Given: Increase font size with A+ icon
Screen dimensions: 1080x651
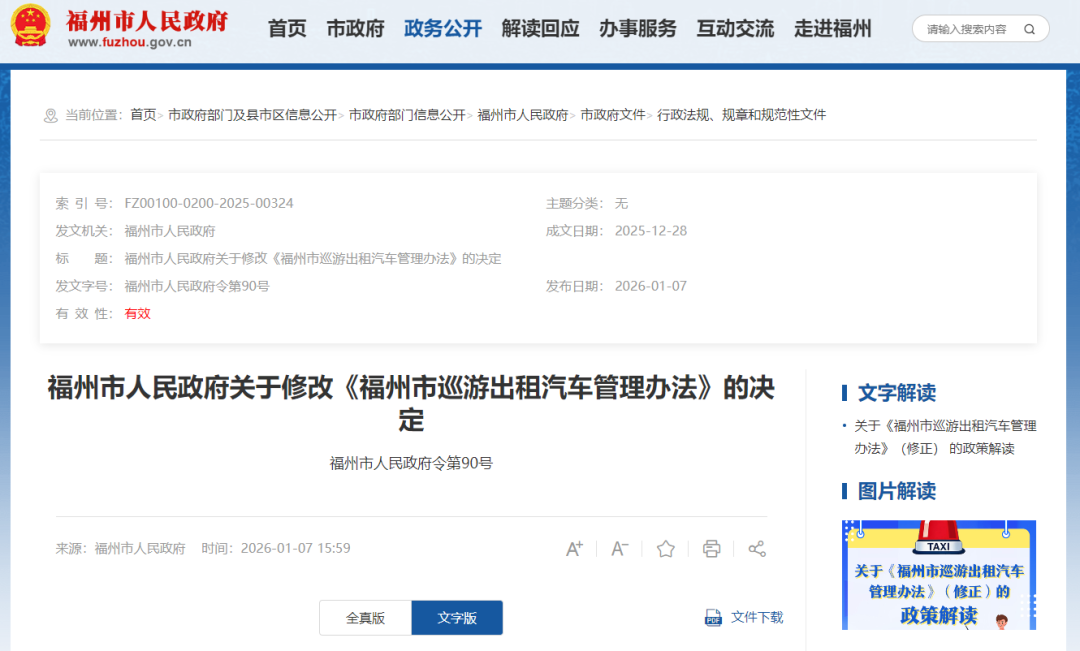Looking at the screenshot, I should click(574, 548).
